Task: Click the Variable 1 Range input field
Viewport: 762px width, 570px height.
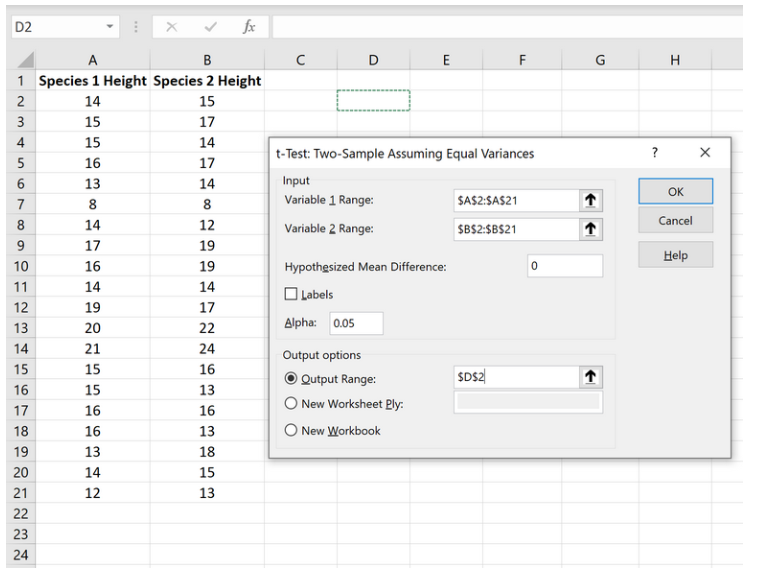Action: coord(516,200)
